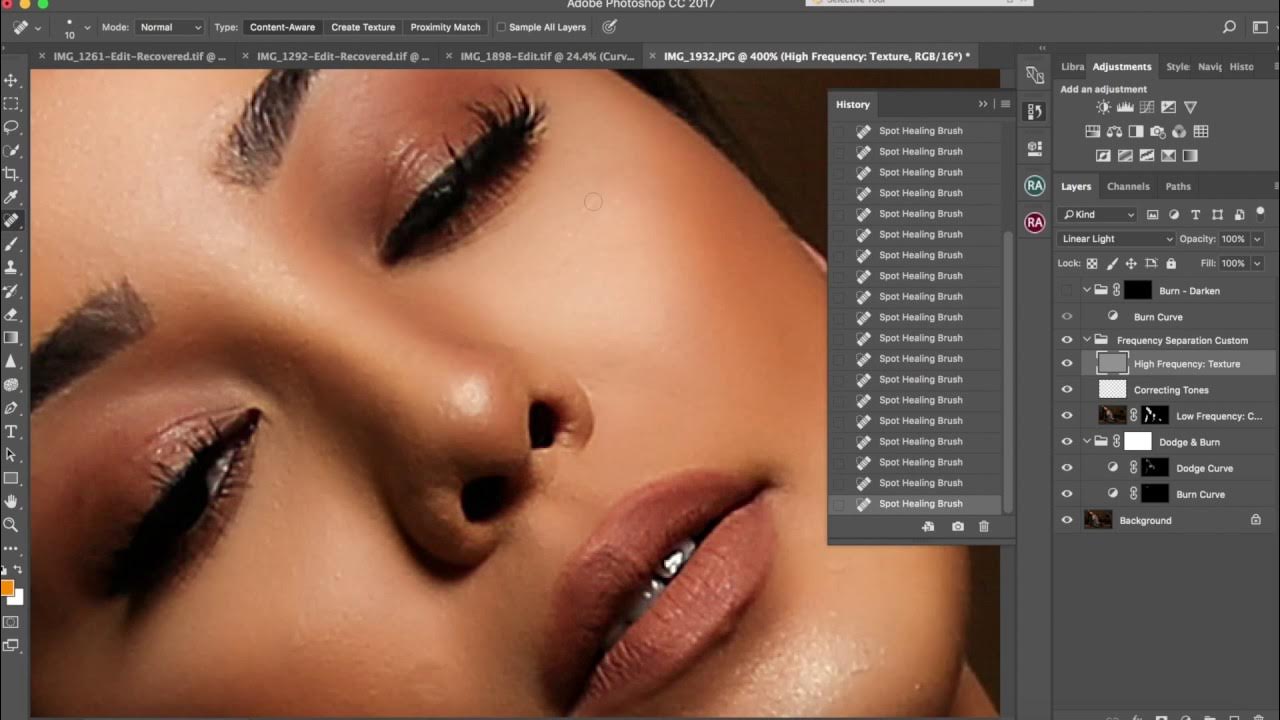Click the Opacity 100% field
Image resolution: width=1280 pixels, height=720 pixels.
coord(1233,239)
